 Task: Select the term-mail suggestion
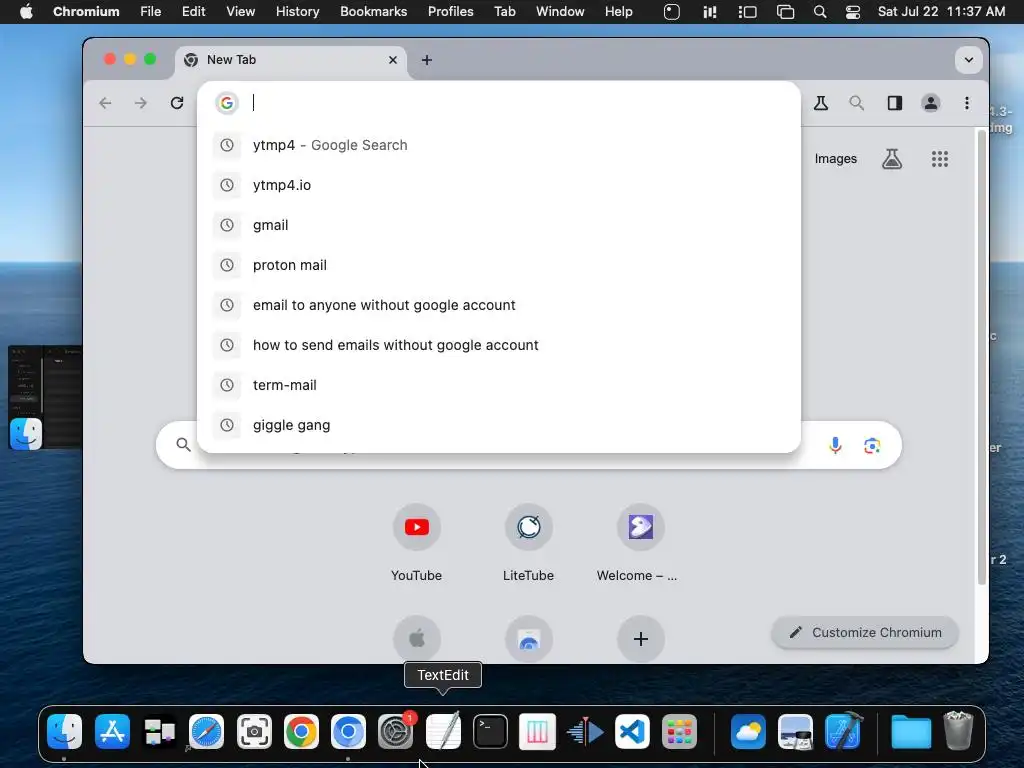(499, 385)
